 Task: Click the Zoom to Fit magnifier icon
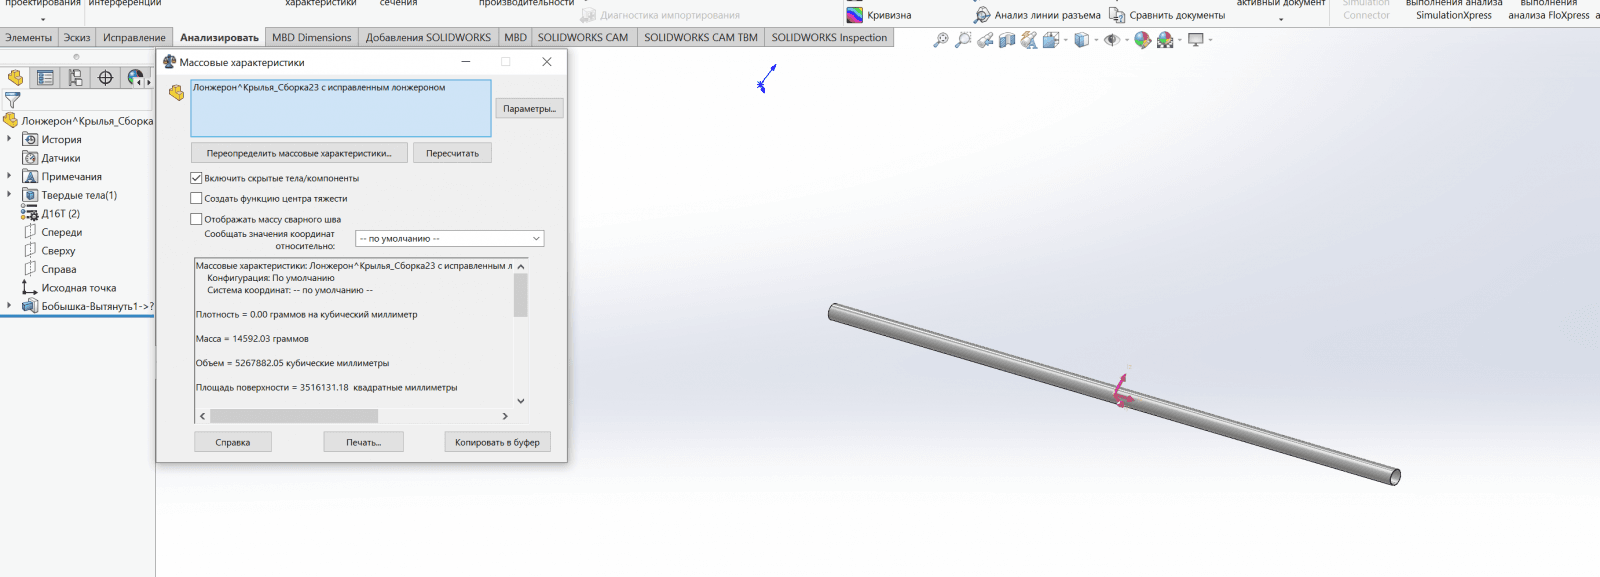(941, 40)
